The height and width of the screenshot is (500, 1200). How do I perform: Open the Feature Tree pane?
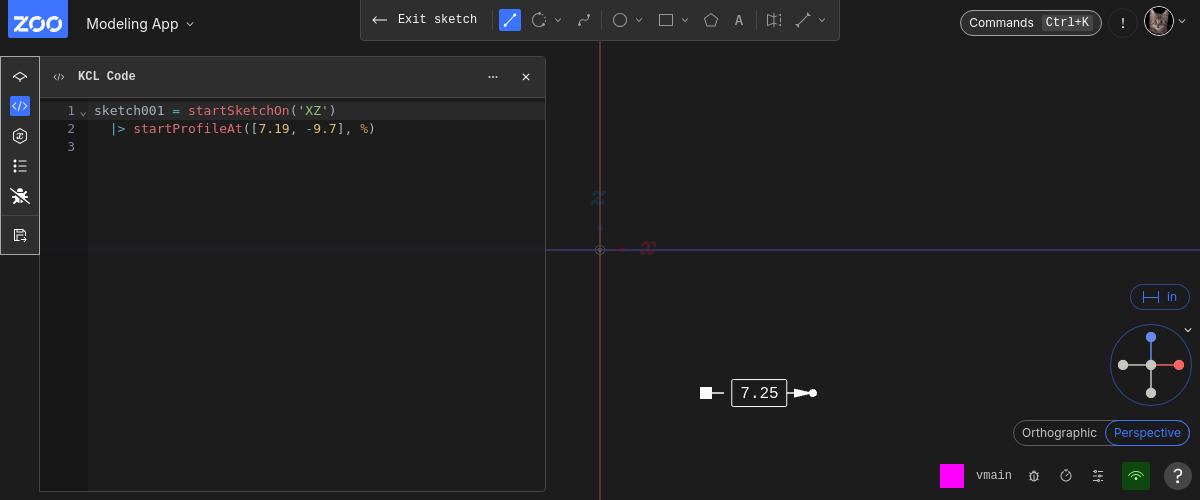(x=20, y=77)
